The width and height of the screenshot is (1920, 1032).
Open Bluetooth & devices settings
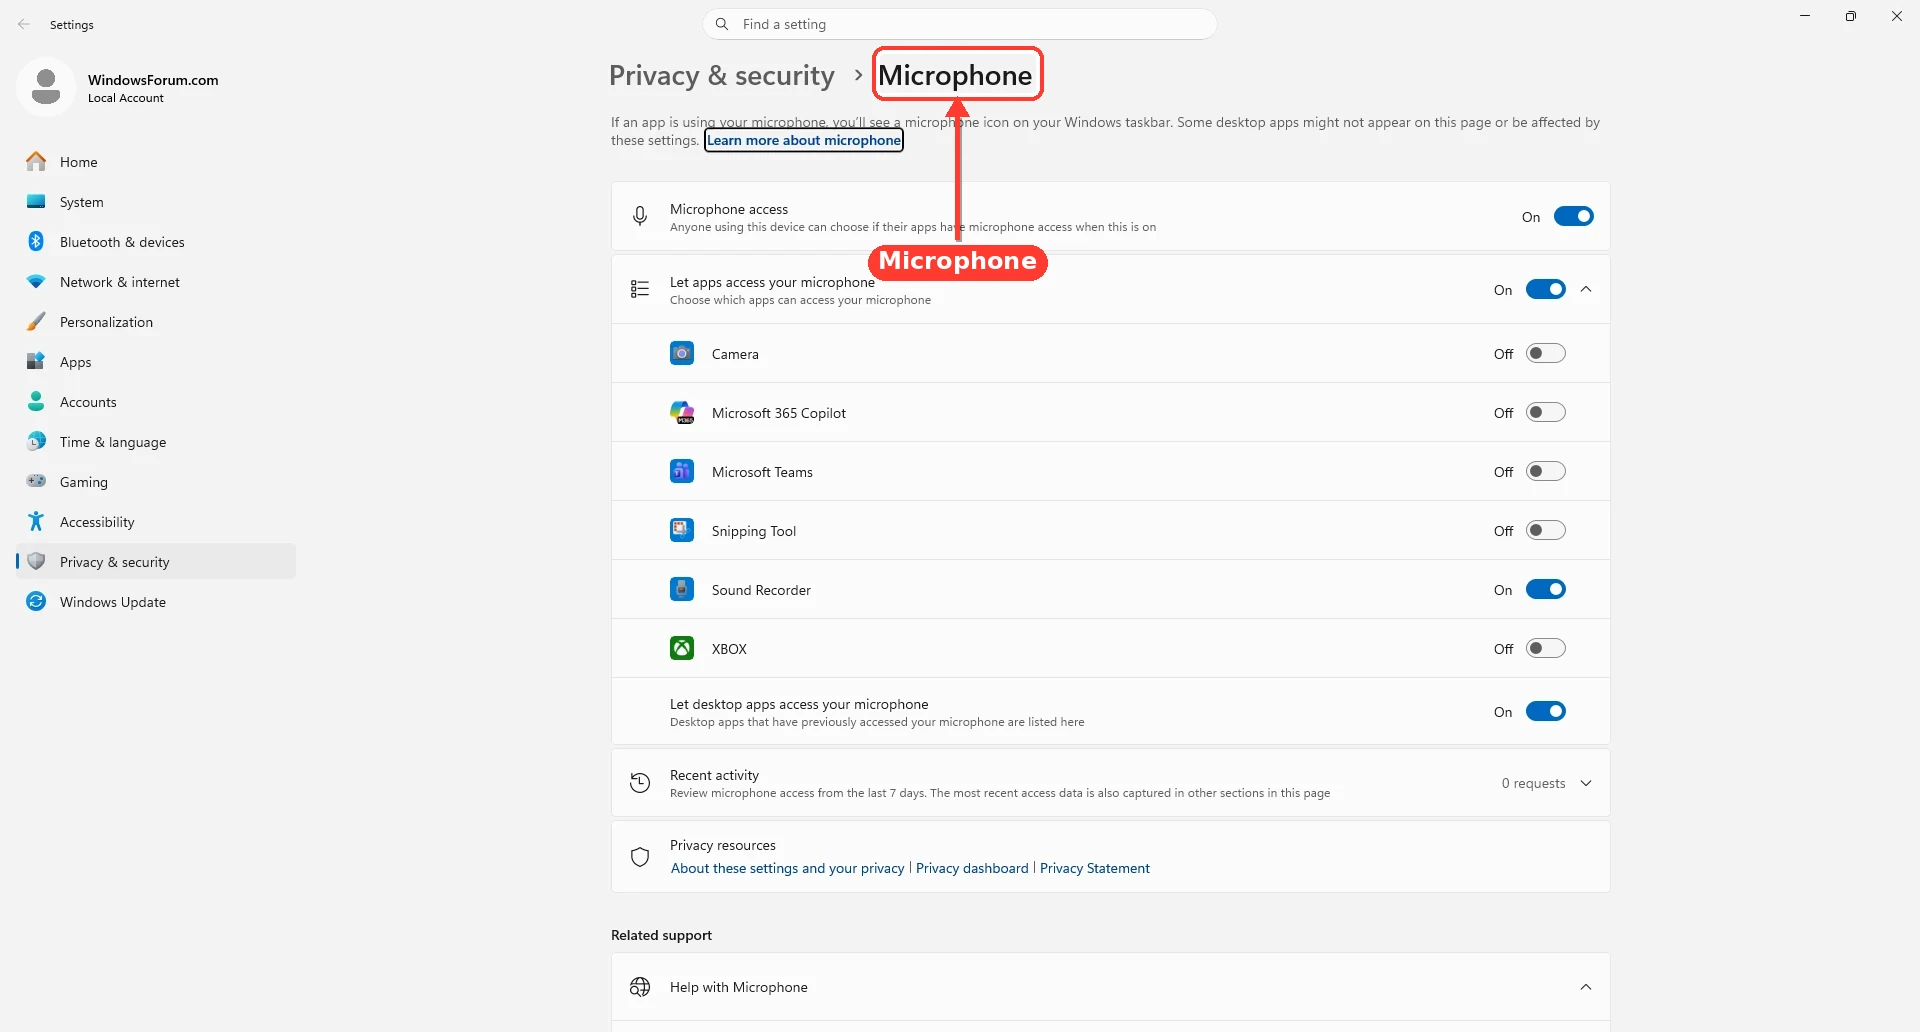click(x=156, y=241)
